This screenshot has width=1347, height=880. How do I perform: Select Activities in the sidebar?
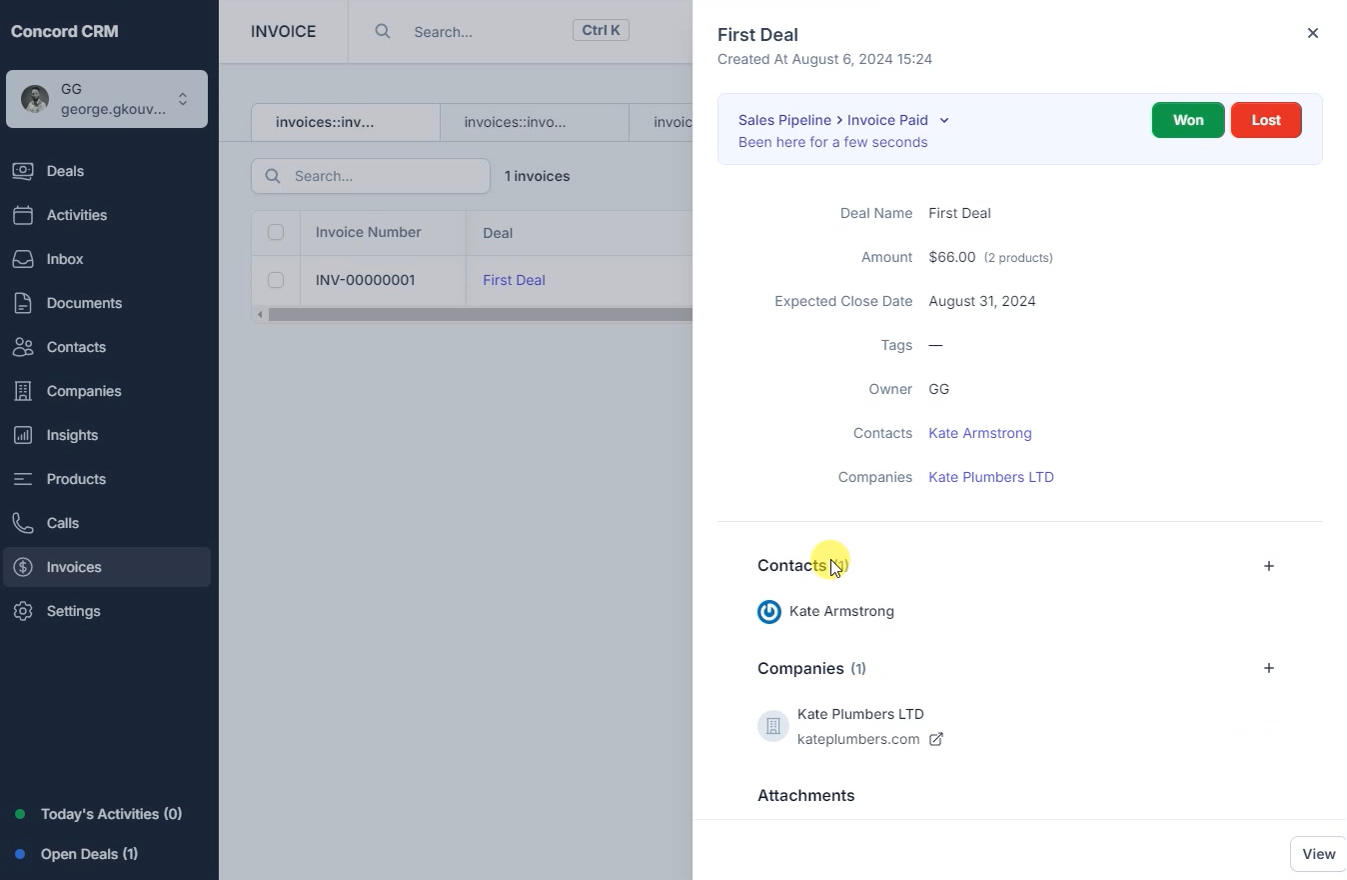(77, 215)
